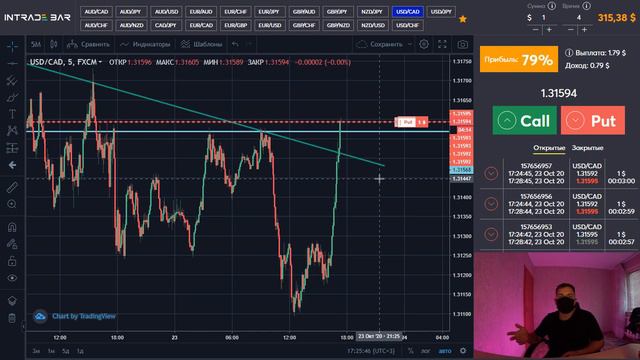Click the cloud logo near Chart by TradingView
This screenshot has width=640, height=360.
pyautogui.click(x=40, y=316)
